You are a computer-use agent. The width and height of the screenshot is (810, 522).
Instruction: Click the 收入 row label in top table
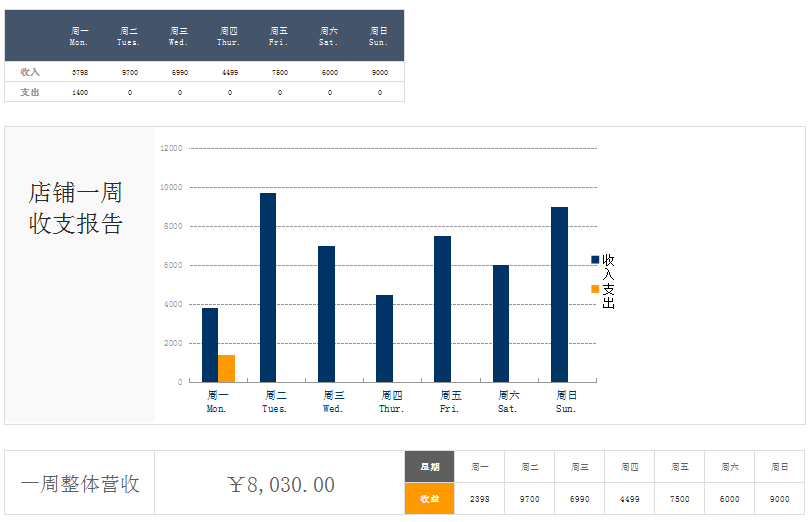click(x=30, y=72)
